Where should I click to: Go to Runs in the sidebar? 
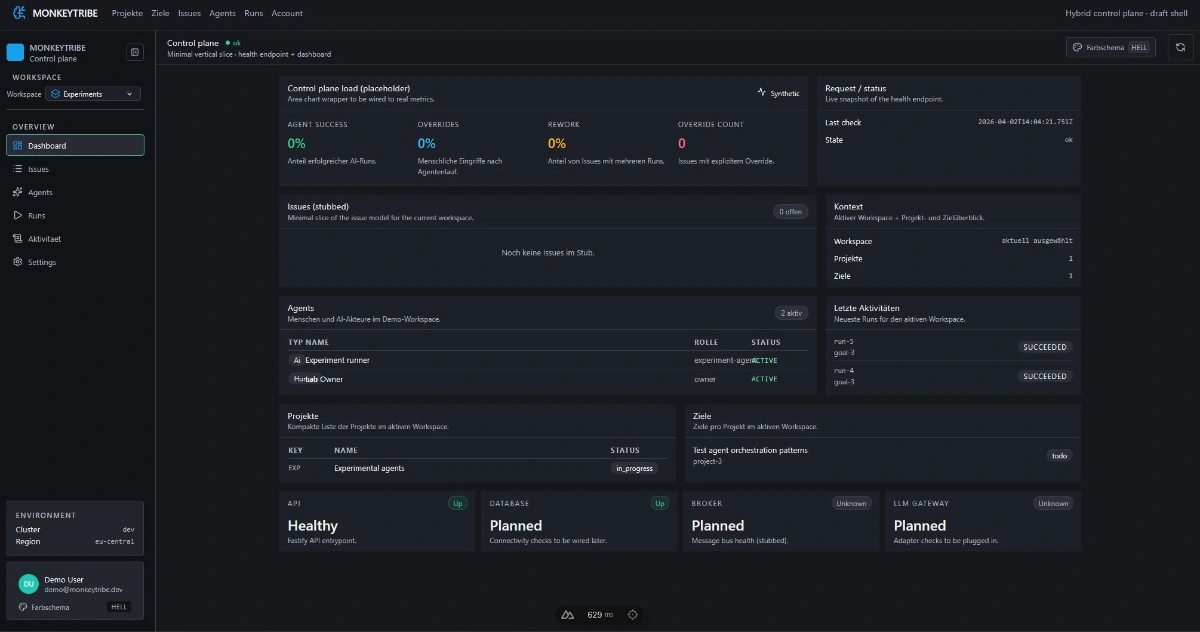75,215
